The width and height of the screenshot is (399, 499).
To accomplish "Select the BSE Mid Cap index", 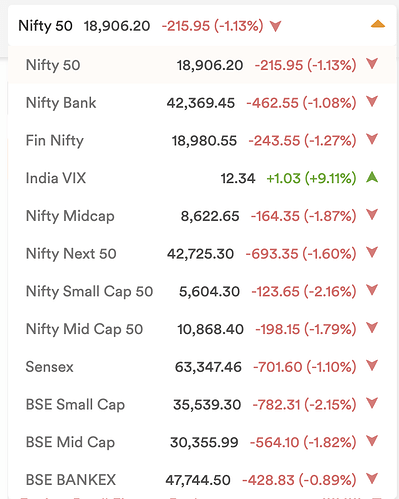I will 202,442.
